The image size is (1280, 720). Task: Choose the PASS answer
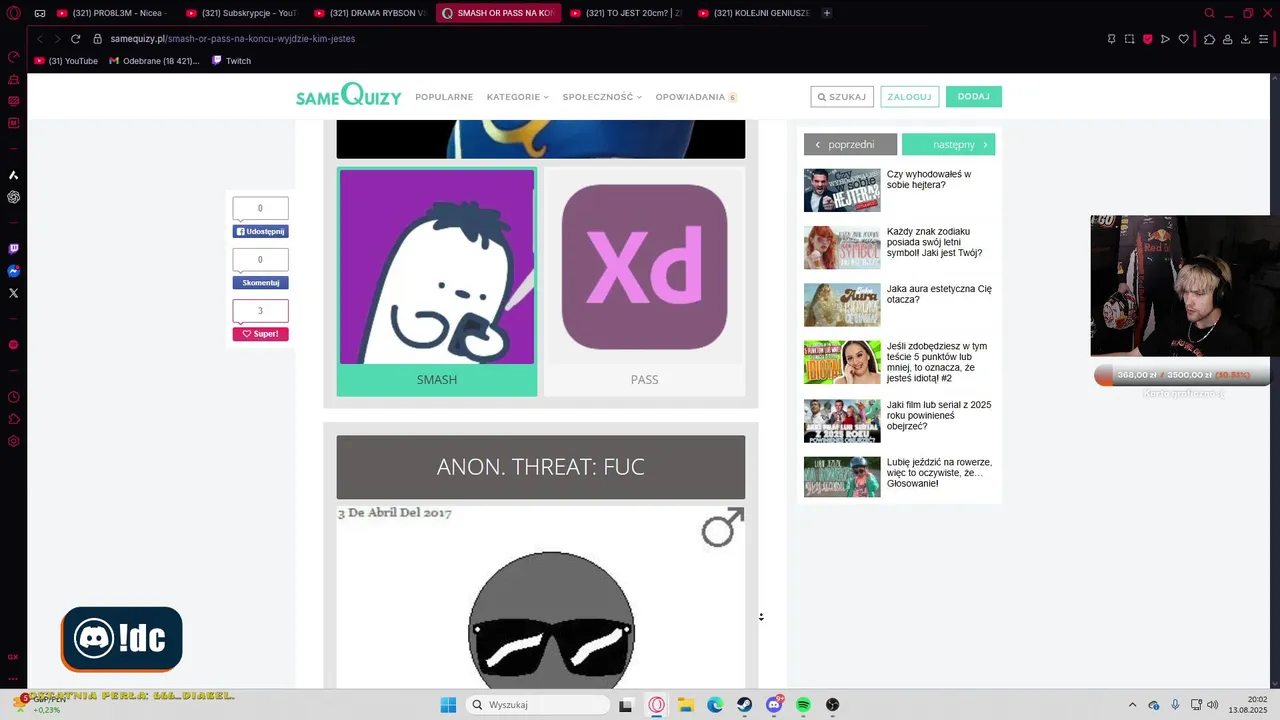click(644, 282)
